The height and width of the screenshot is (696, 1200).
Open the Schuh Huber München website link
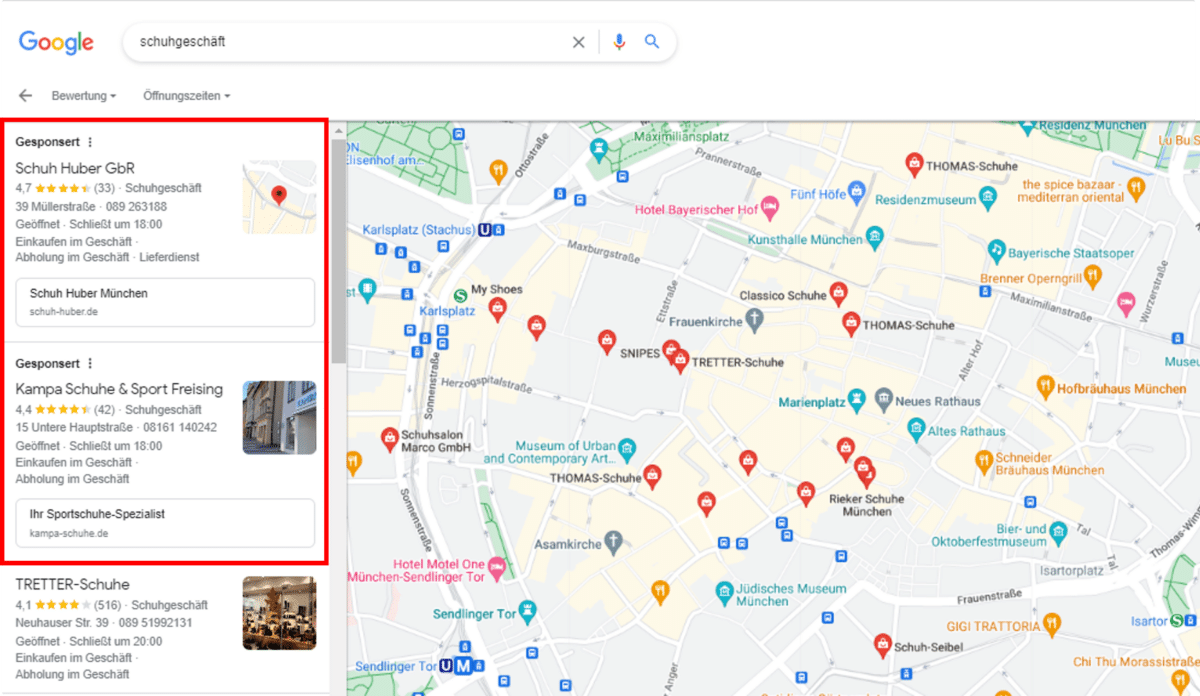pos(166,302)
